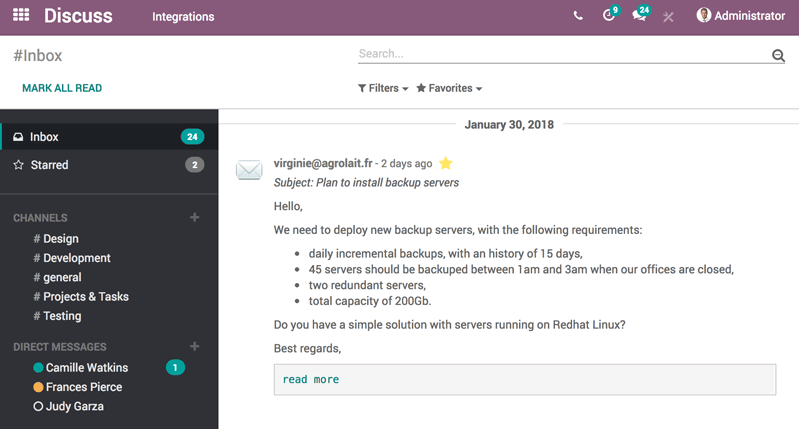Click bullet 'total capacity of 200Gb.'
The image size is (799, 429).
coord(370,301)
